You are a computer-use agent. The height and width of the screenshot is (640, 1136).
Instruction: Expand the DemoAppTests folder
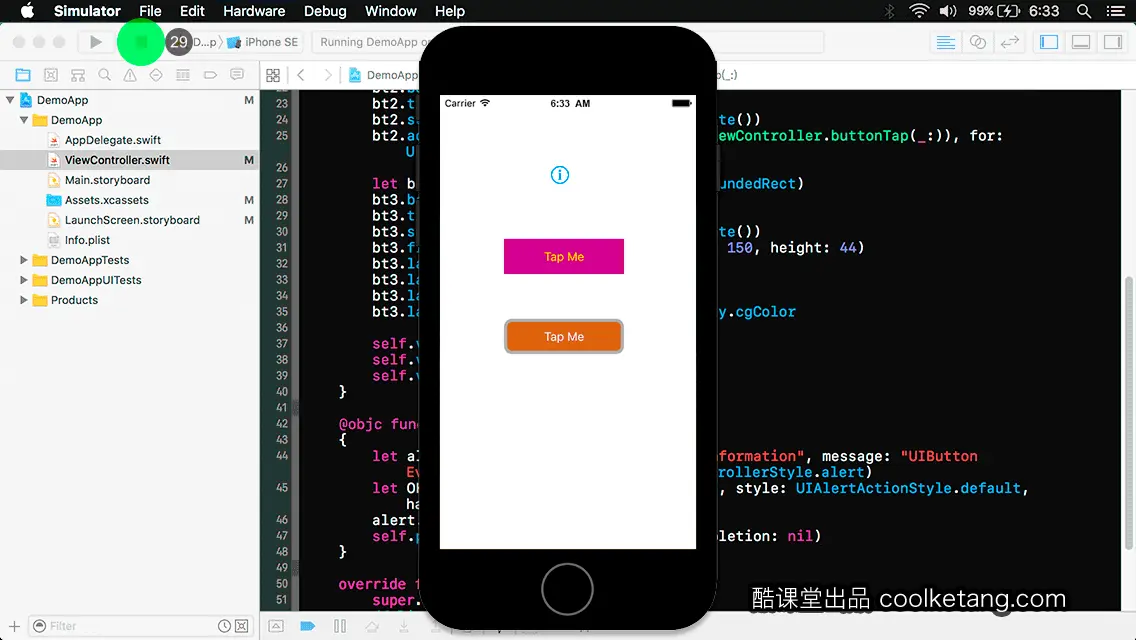(x=24, y=259)
